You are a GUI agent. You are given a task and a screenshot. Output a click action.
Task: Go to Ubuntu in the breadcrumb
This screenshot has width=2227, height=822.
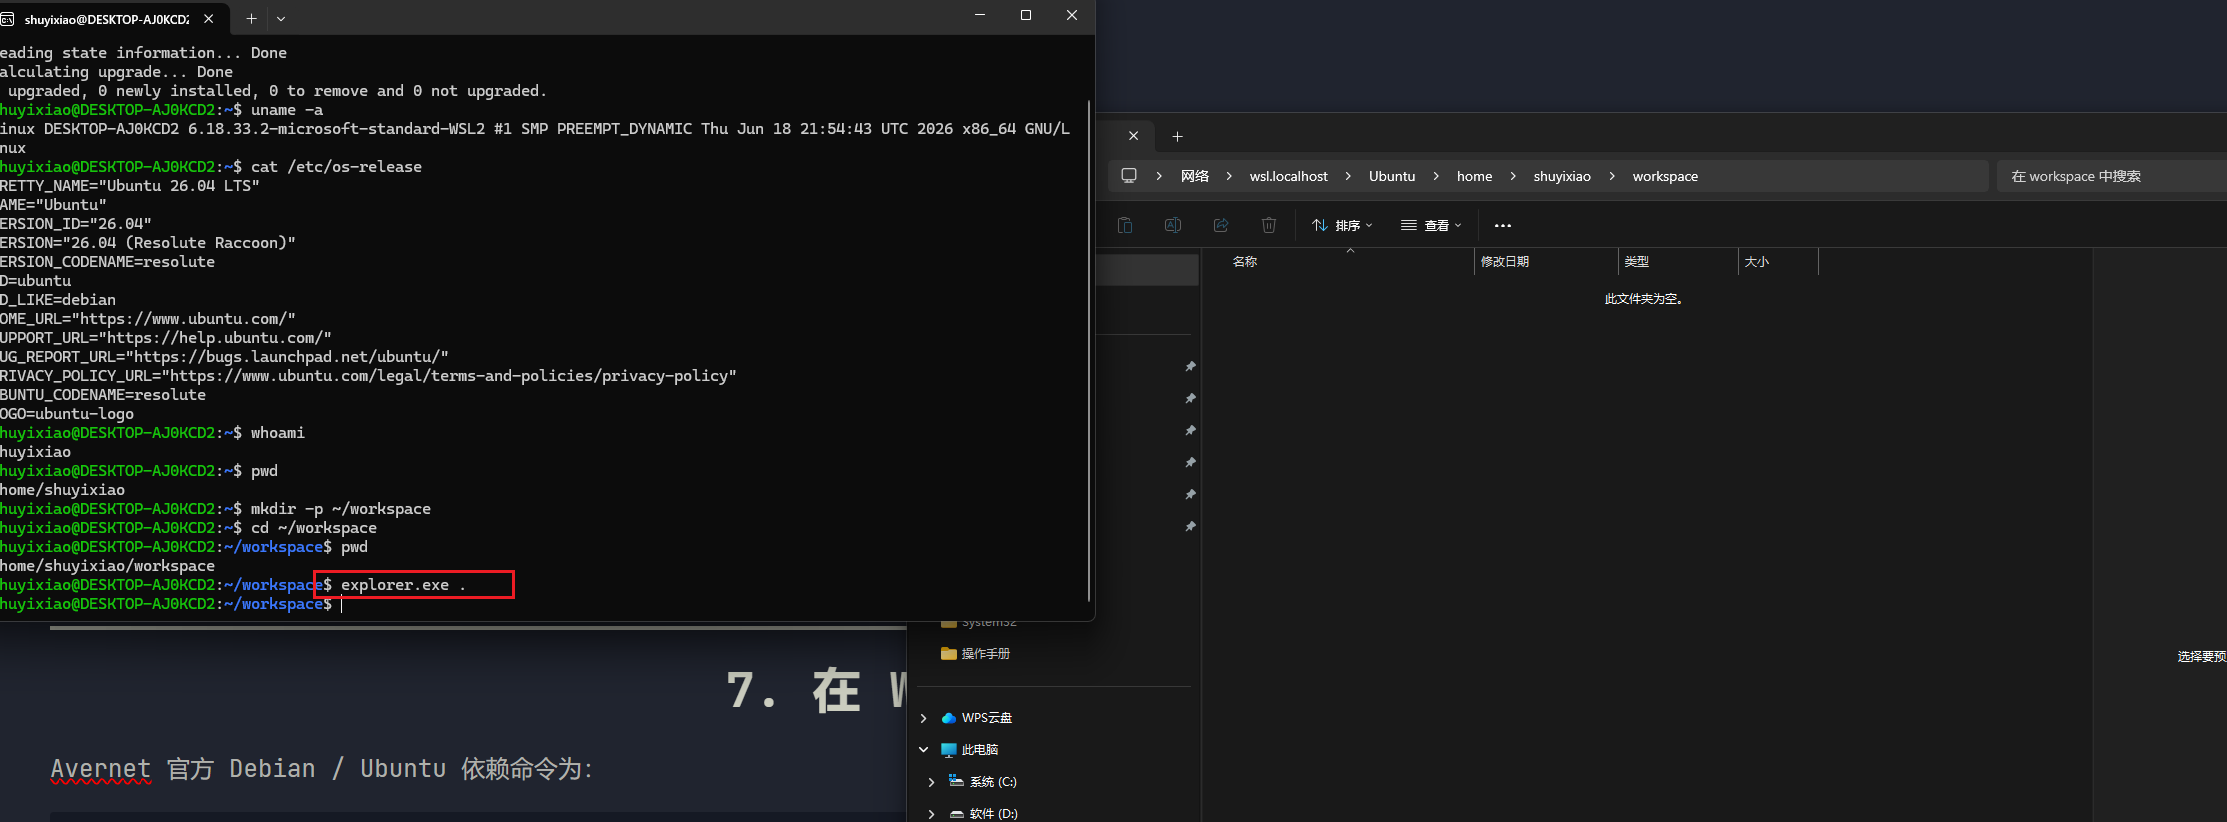coord(1392,176)
